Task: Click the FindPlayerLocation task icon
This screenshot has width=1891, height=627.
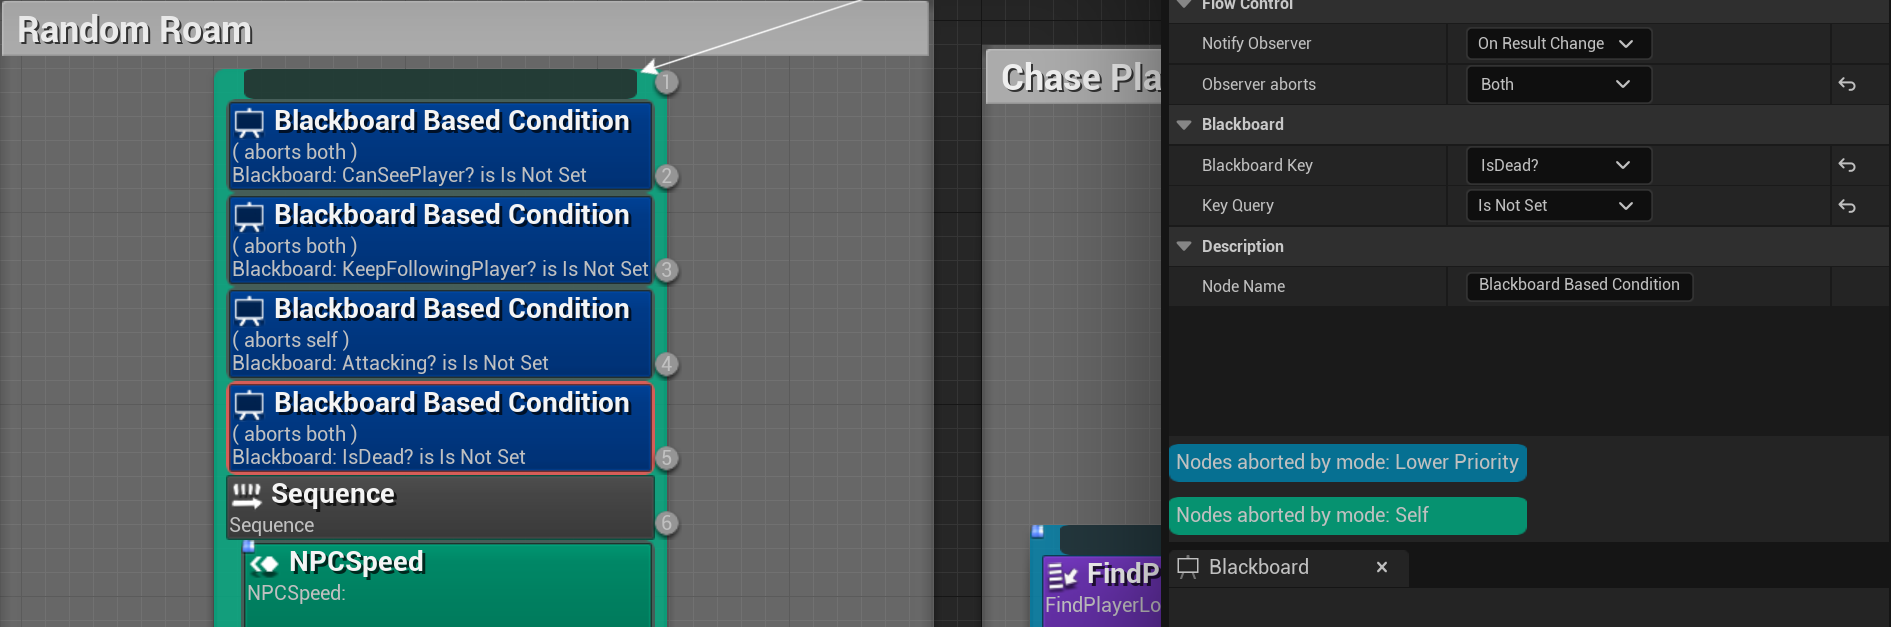Action: click(1062, 575)
